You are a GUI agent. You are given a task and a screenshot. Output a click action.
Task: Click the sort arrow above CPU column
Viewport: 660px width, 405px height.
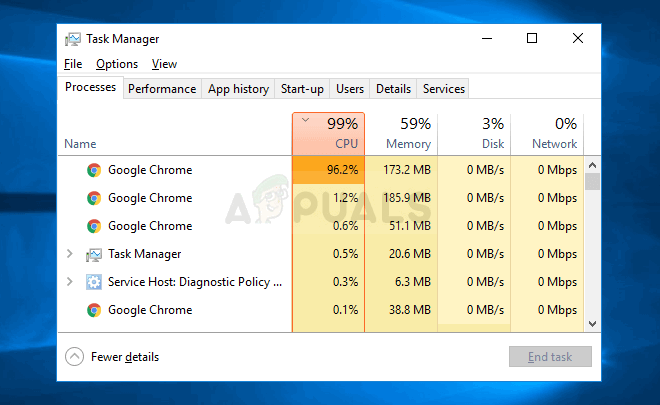coord(305,120)
